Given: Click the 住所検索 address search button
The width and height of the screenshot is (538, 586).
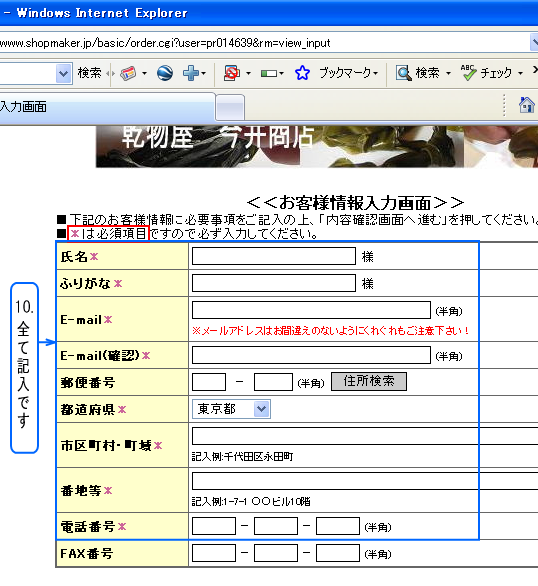Looking at the screenshot, I should click(x=369, y=381).
